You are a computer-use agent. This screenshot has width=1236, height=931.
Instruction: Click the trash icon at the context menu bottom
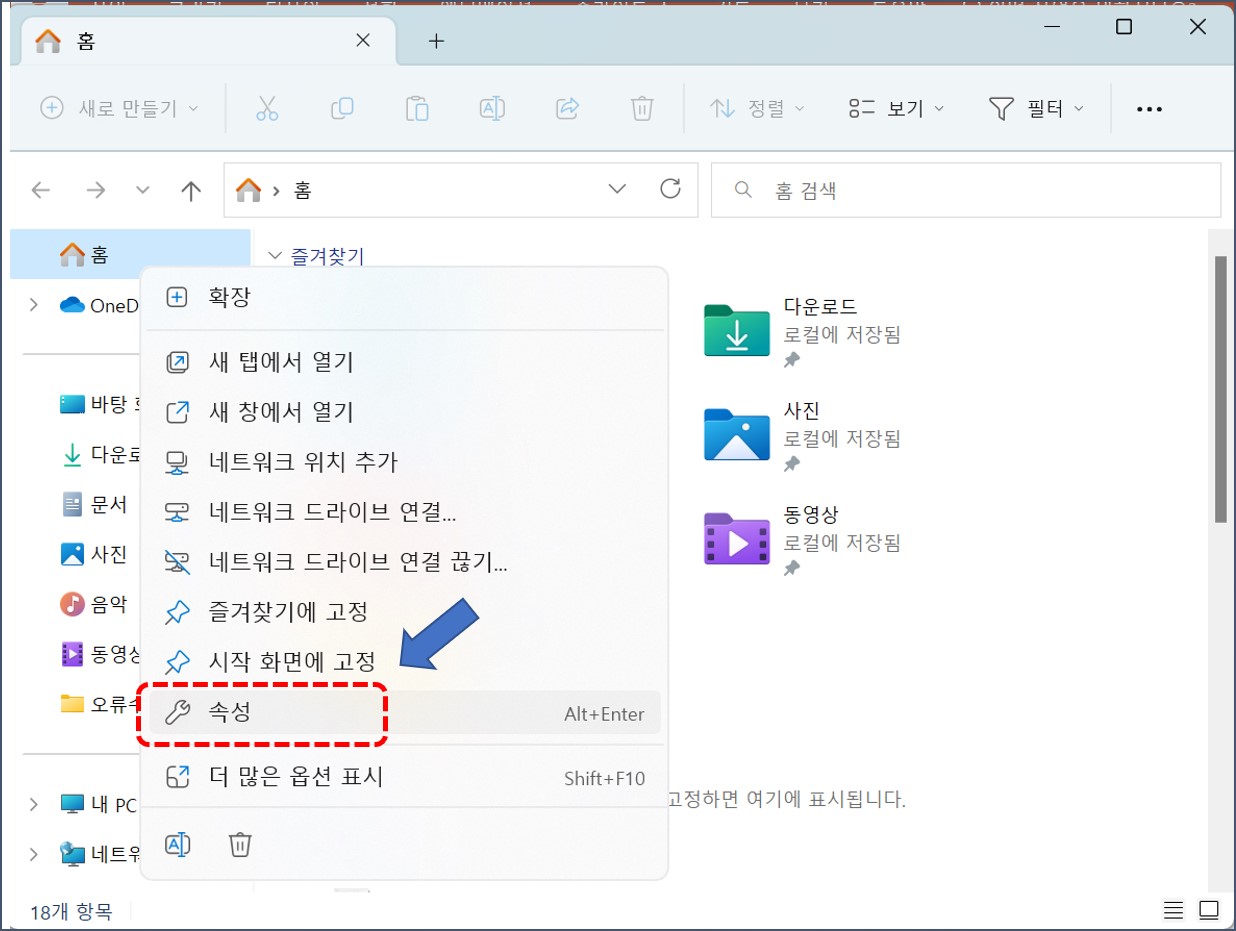[239, 844]
